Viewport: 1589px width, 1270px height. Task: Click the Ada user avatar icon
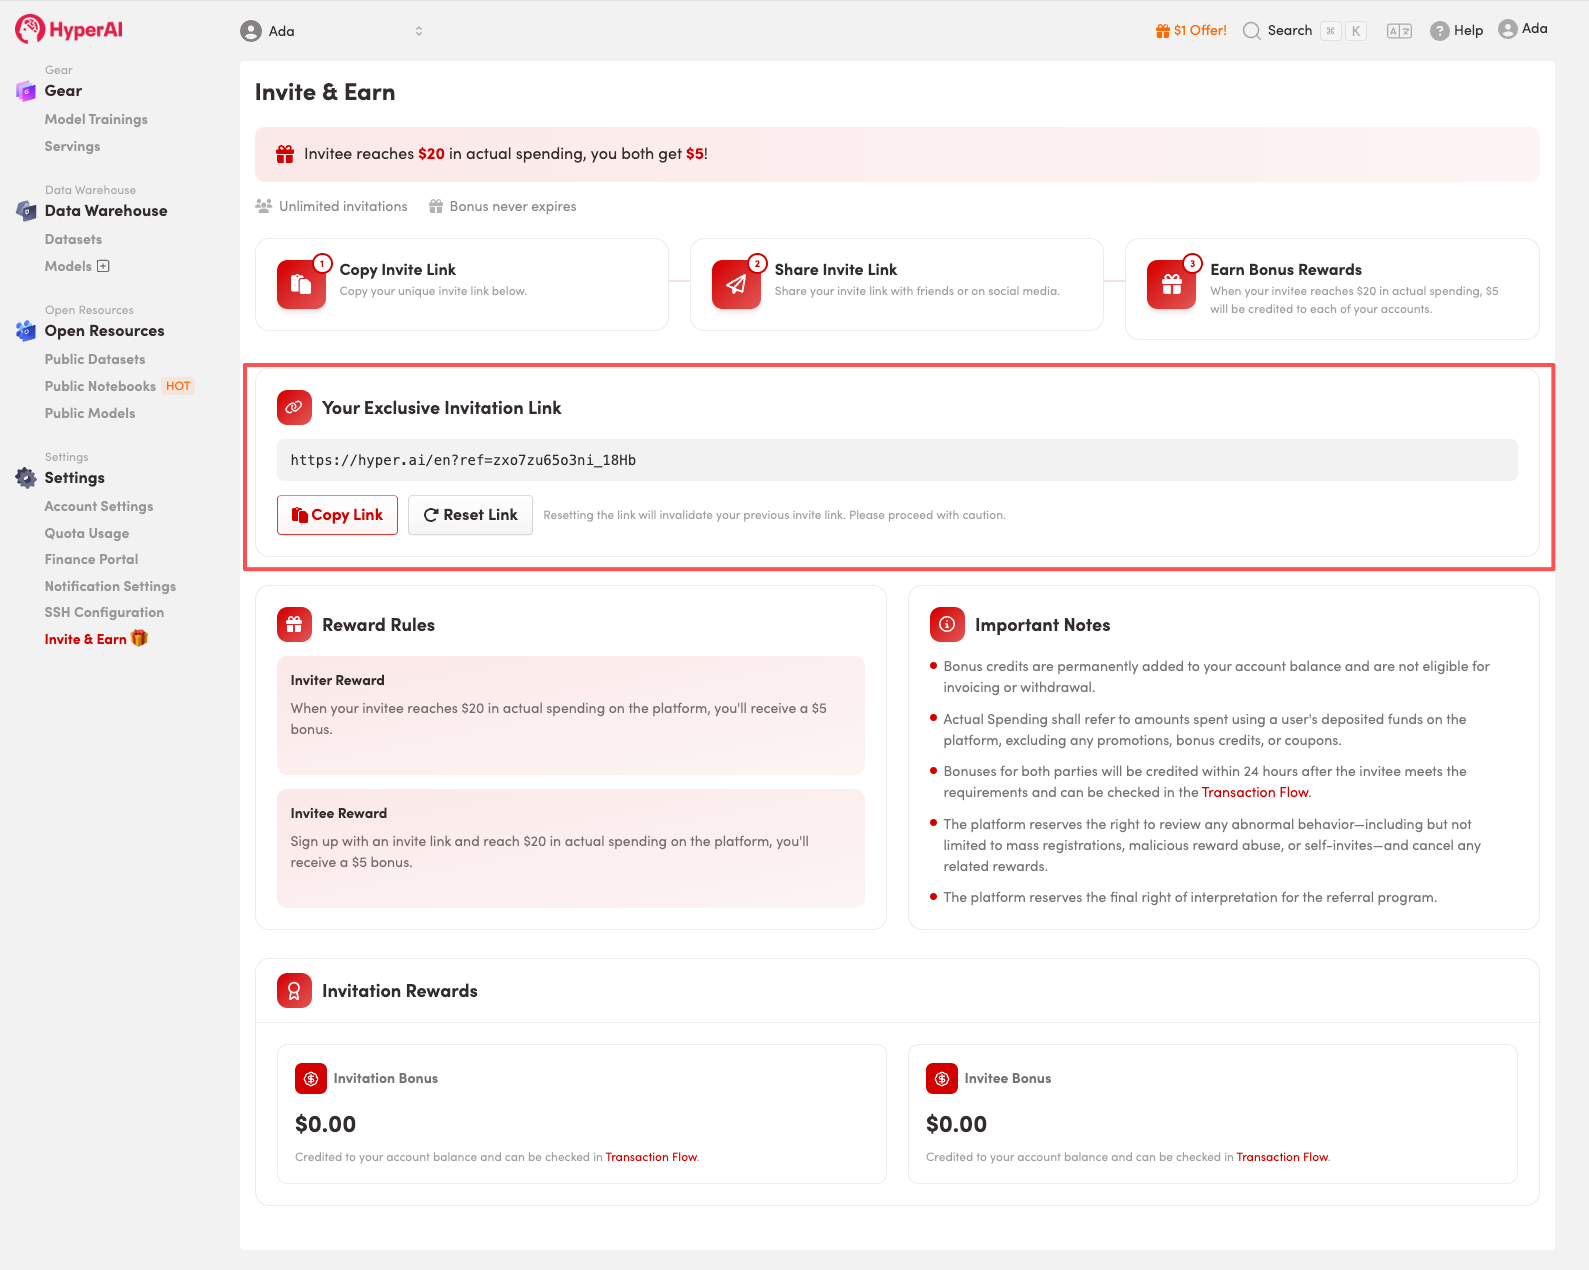pos(1507,29)
